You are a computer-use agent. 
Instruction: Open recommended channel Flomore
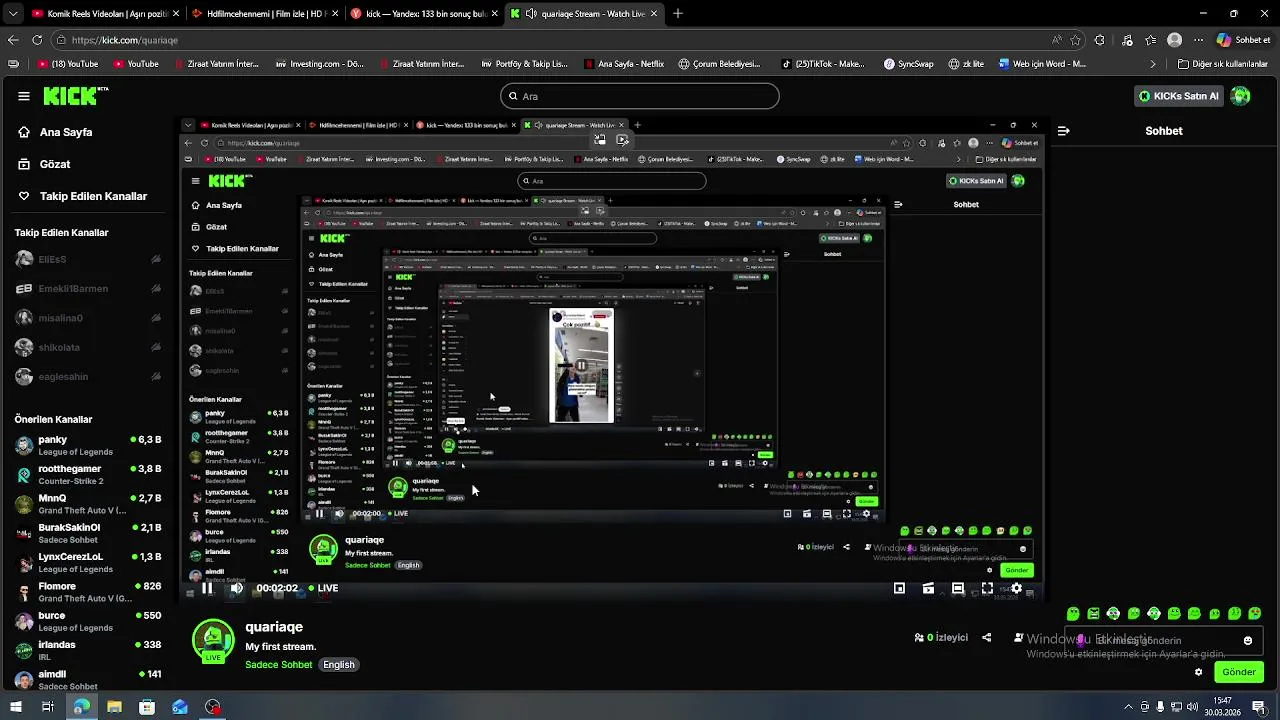point(88,592)
